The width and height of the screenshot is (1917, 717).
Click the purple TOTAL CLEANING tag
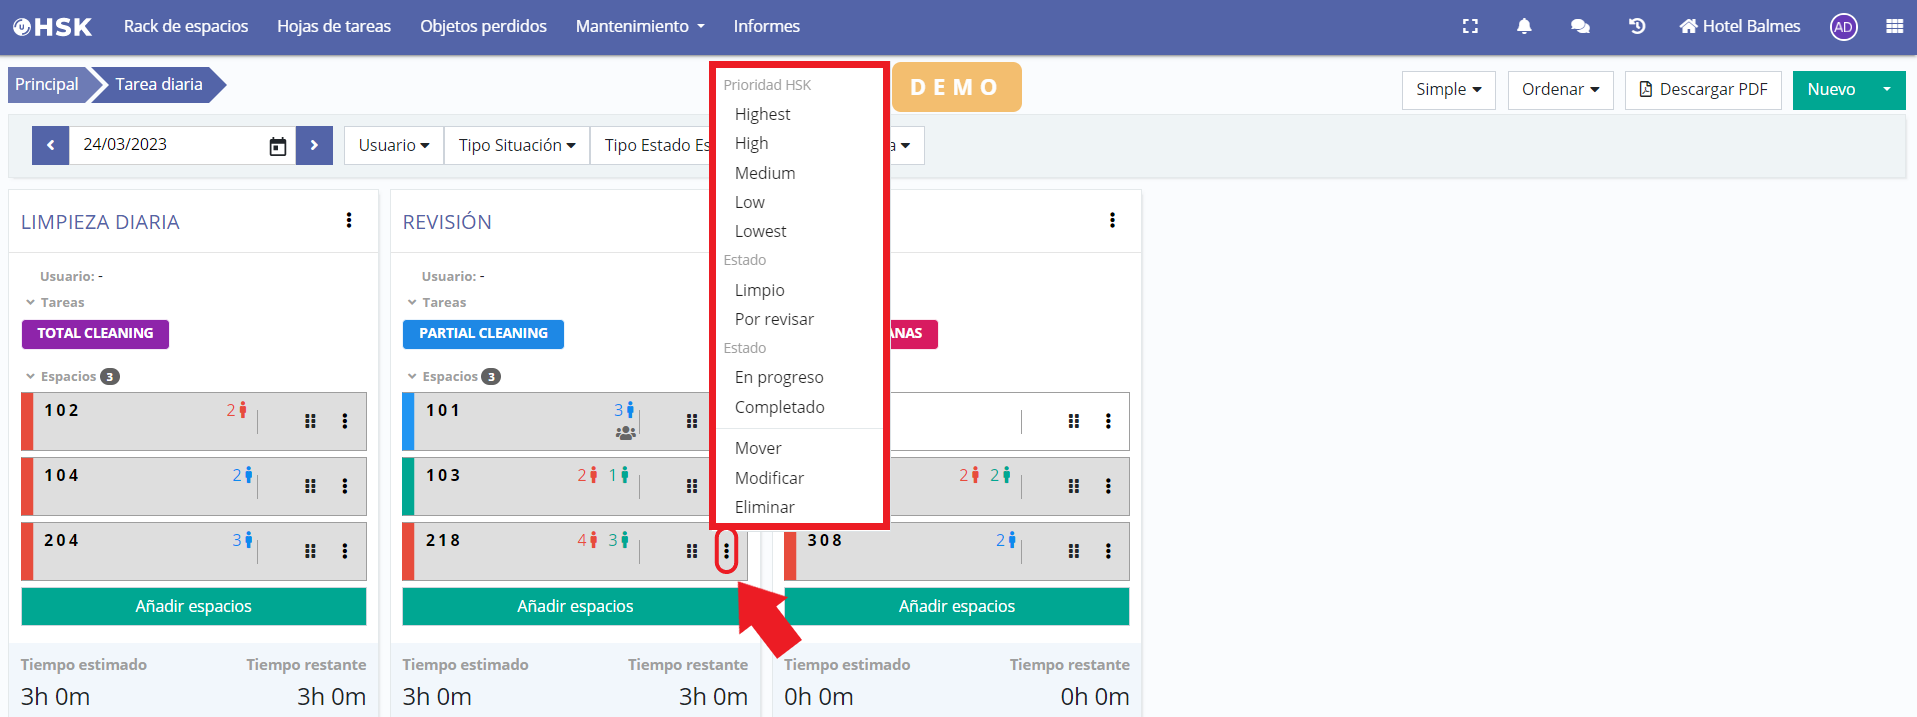pos(95,334)
